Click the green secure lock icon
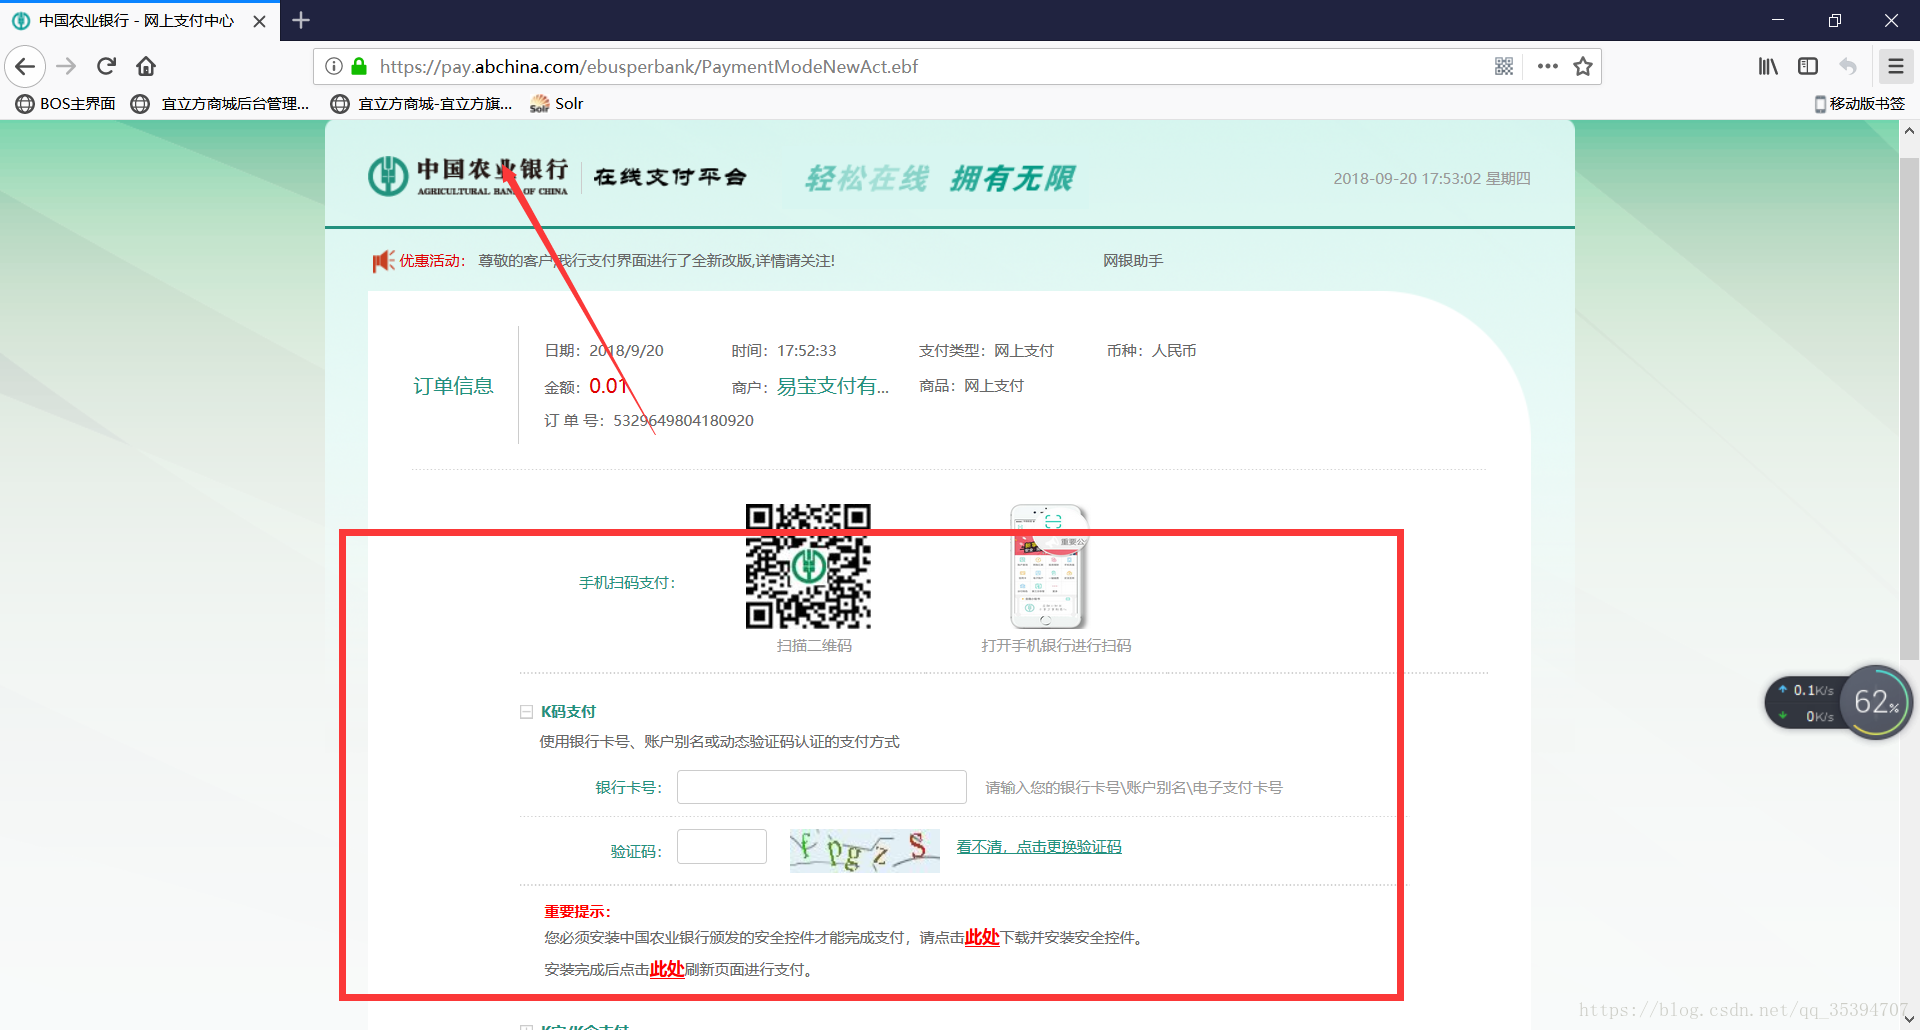The image size is (1920, 1030). pyautogui.click(x=359, y=66)
